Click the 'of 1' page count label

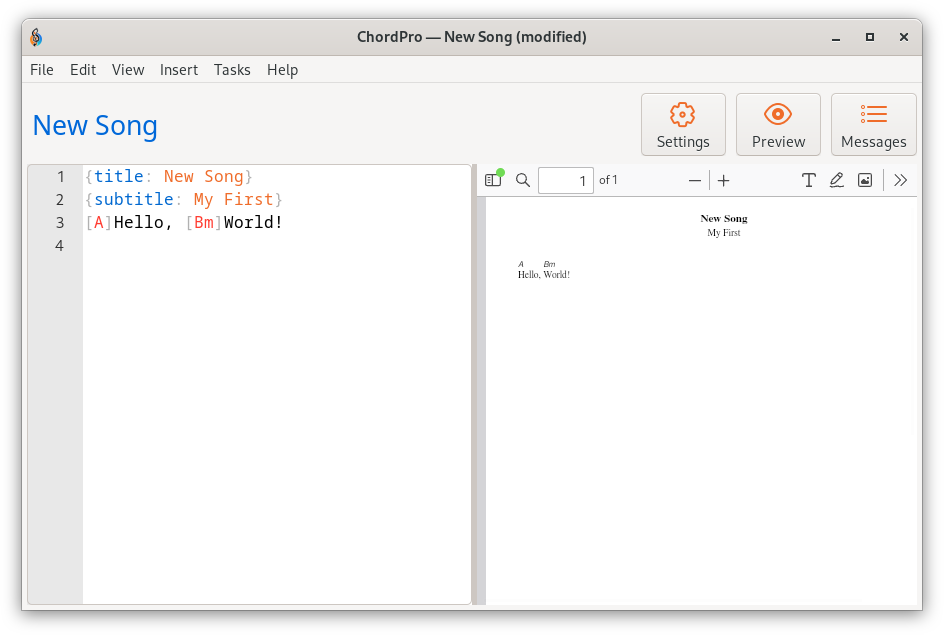(x=608, y=180)
